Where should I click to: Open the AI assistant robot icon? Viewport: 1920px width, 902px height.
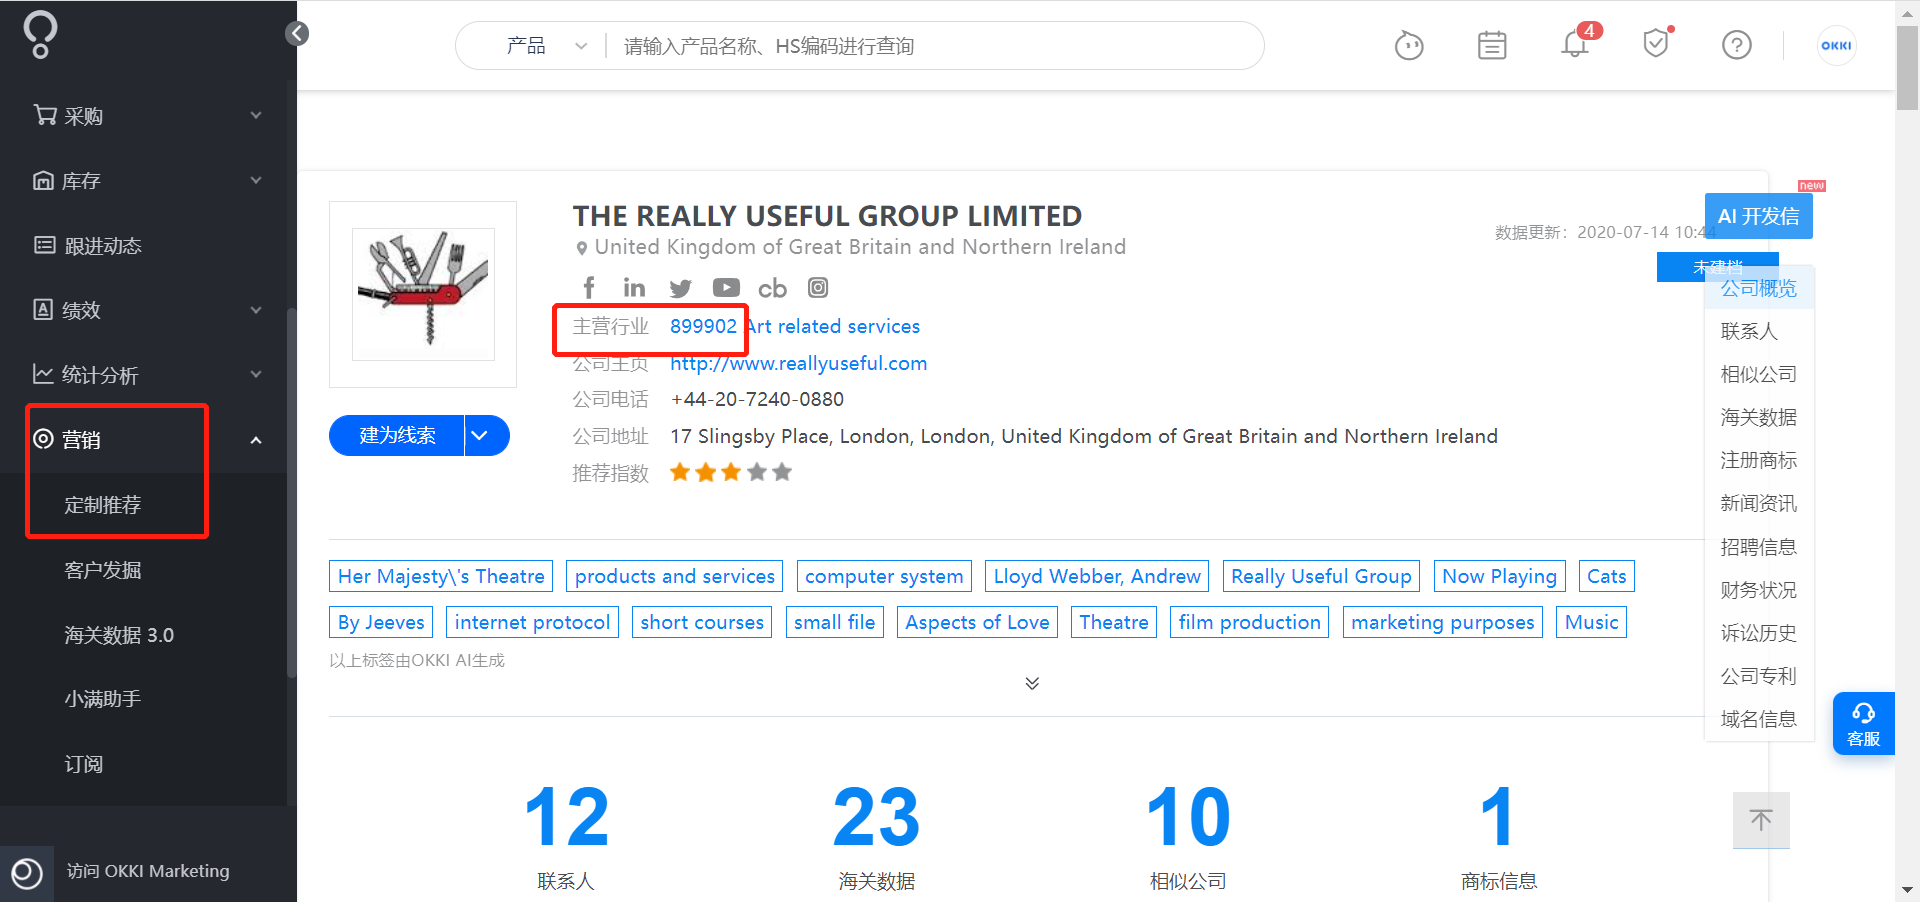point(1409,45)
